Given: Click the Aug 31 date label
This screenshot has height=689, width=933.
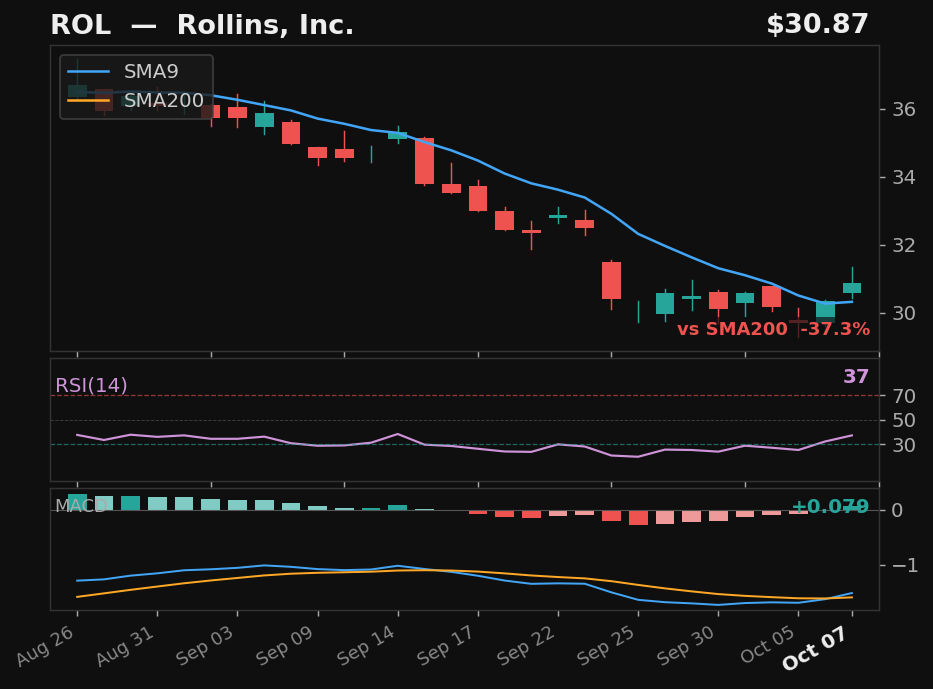Looking at the screenshot, I should [126, 646].
